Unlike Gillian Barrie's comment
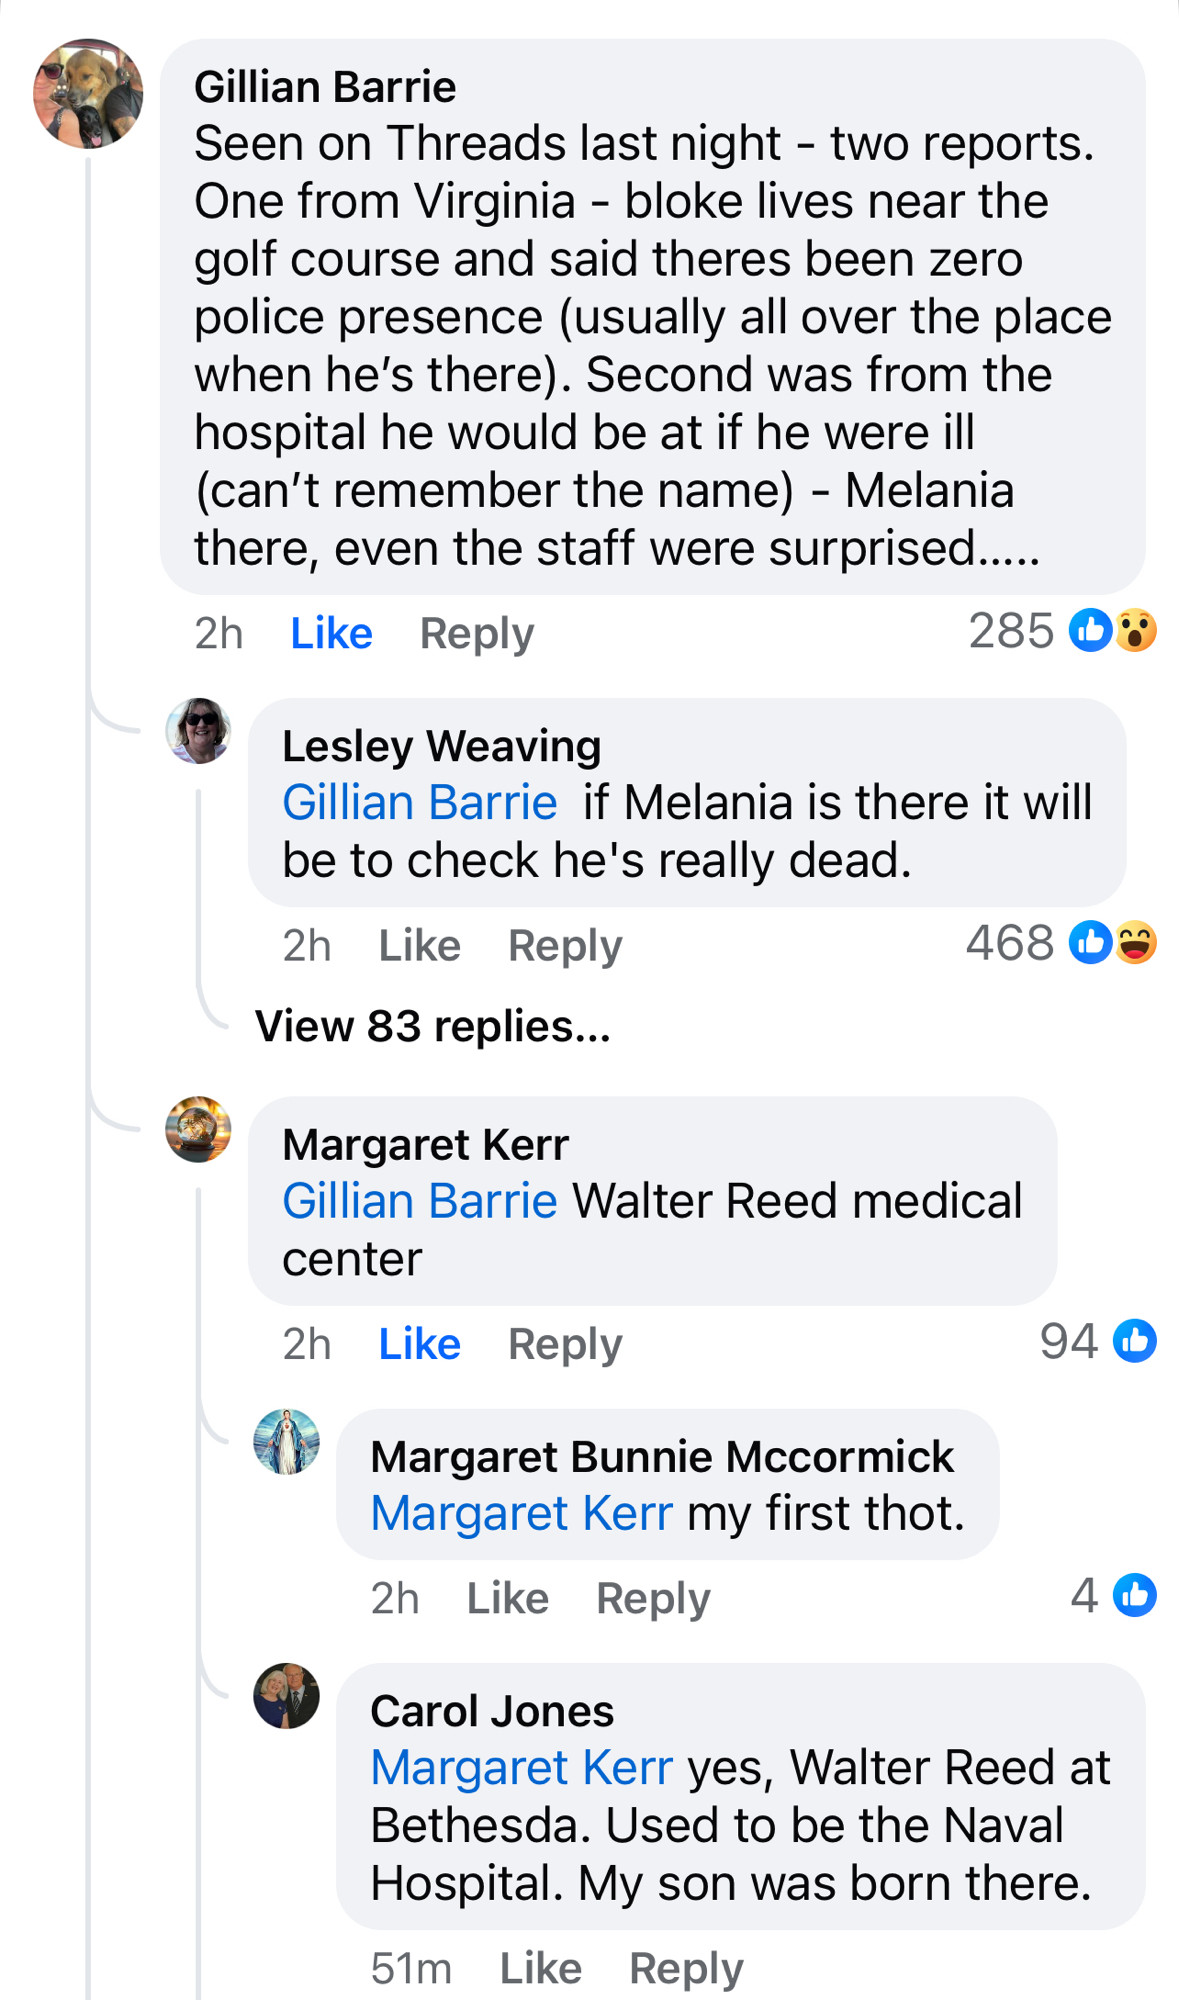Image resolution: width=1179 pixels, height=2000 pixels. click(x=331, y=633)
